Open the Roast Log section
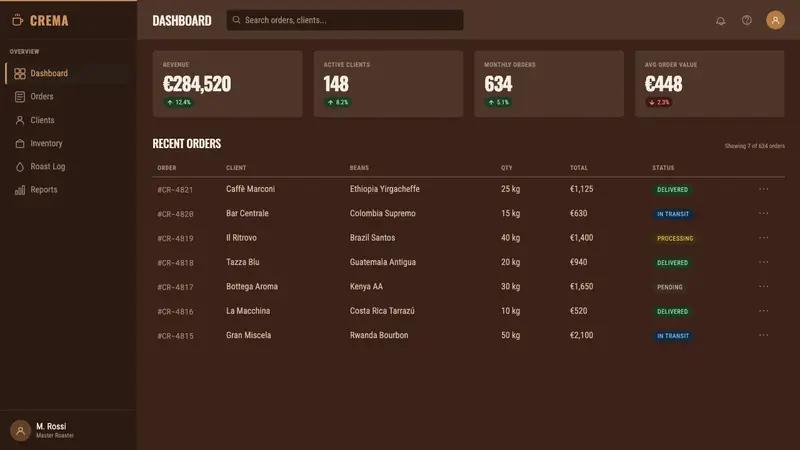This screenshot has width=800, height=450. (68, 167)
